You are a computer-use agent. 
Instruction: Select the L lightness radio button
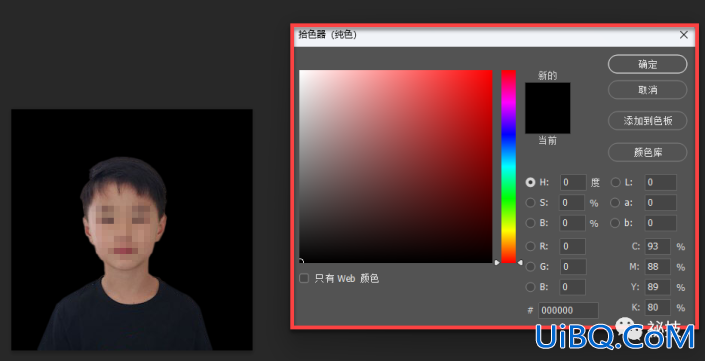[x=615, y=183]
